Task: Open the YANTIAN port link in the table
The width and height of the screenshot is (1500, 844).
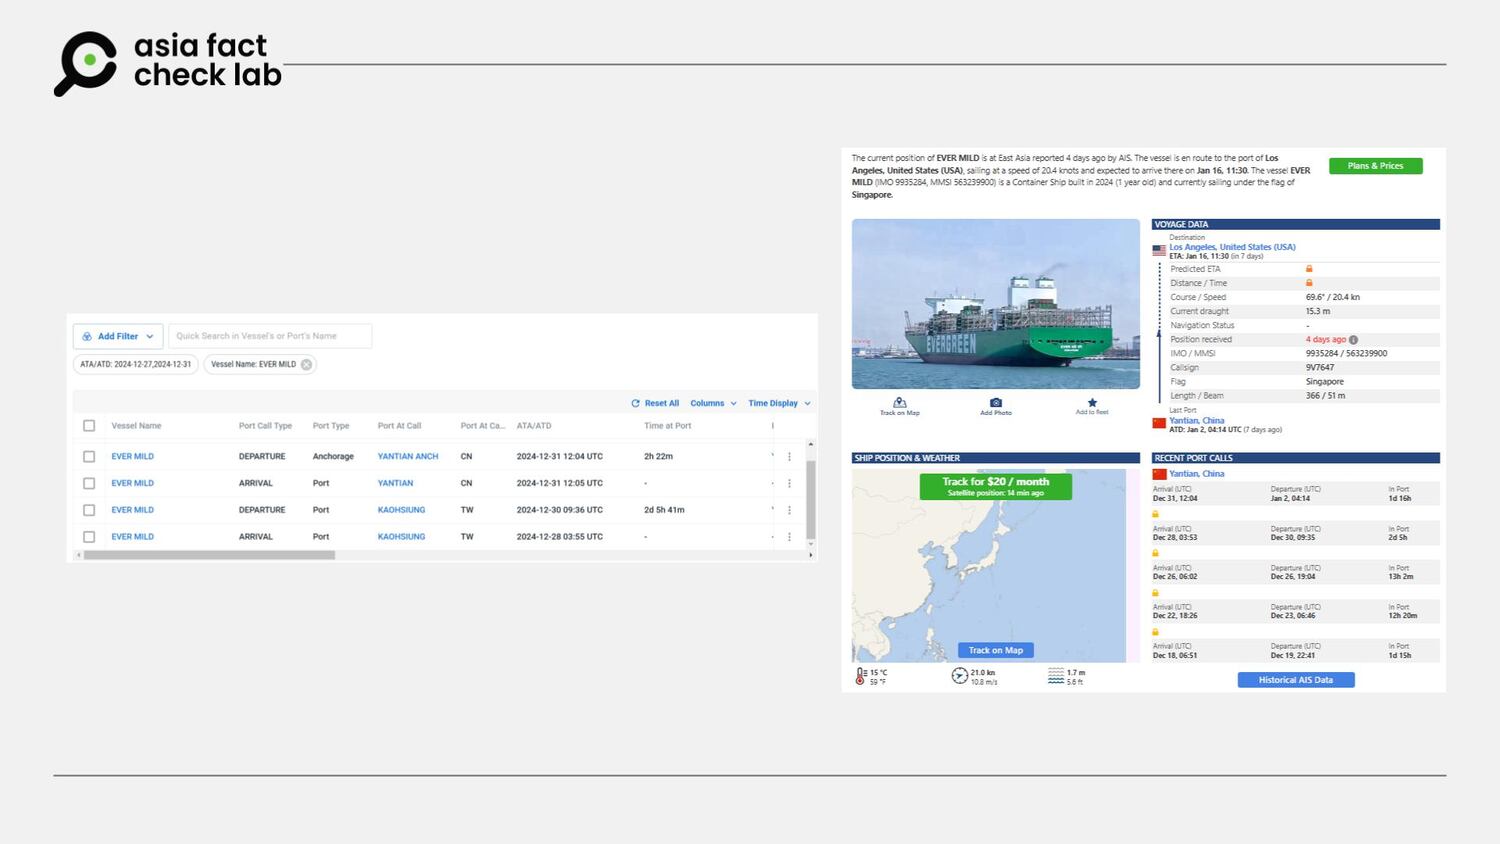Action: 395,483
